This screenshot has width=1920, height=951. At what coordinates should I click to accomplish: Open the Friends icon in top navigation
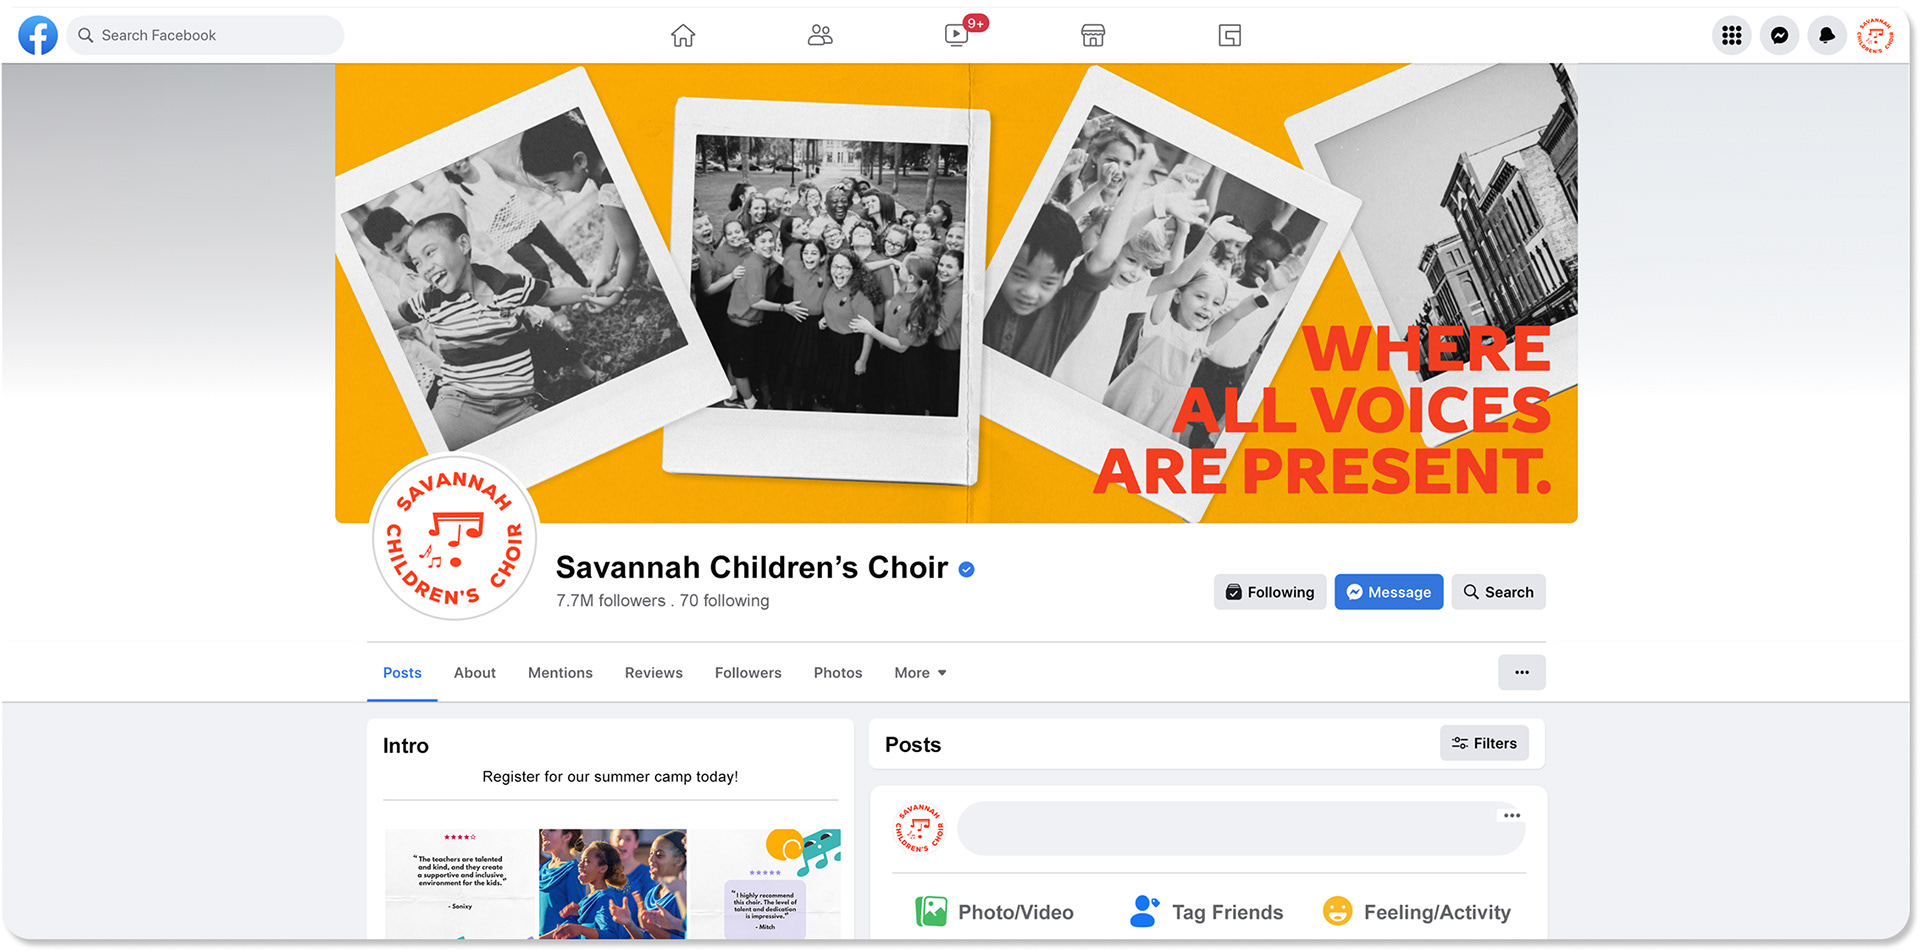pyautogui.click(x=820, y=36)
